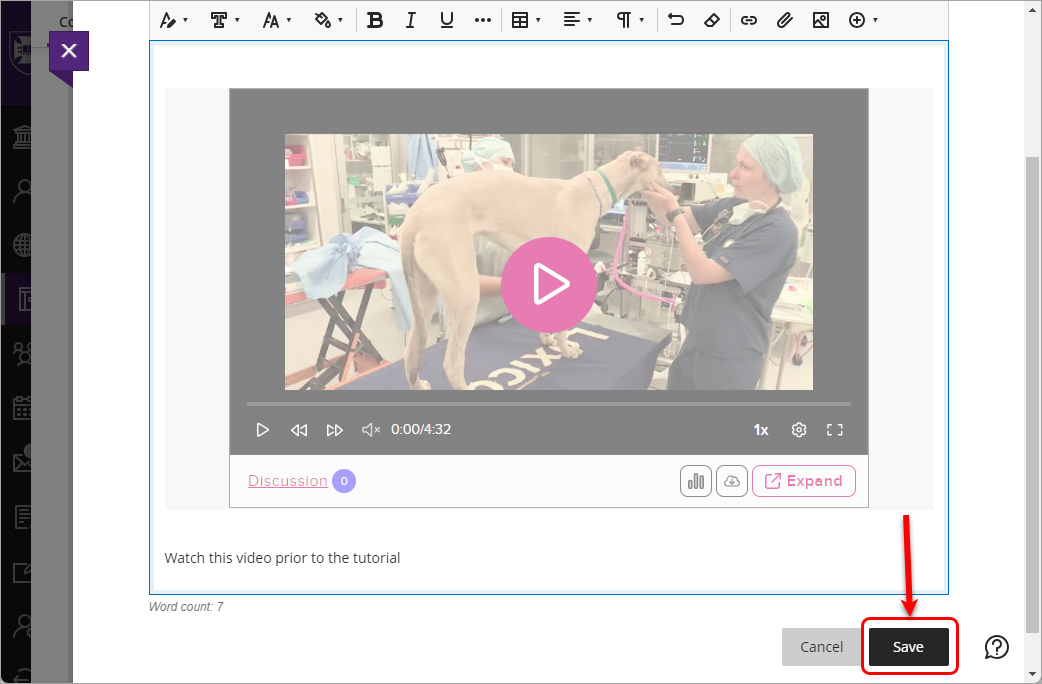Open the video settings gear
1042x684 pixels.
(798, 429)
